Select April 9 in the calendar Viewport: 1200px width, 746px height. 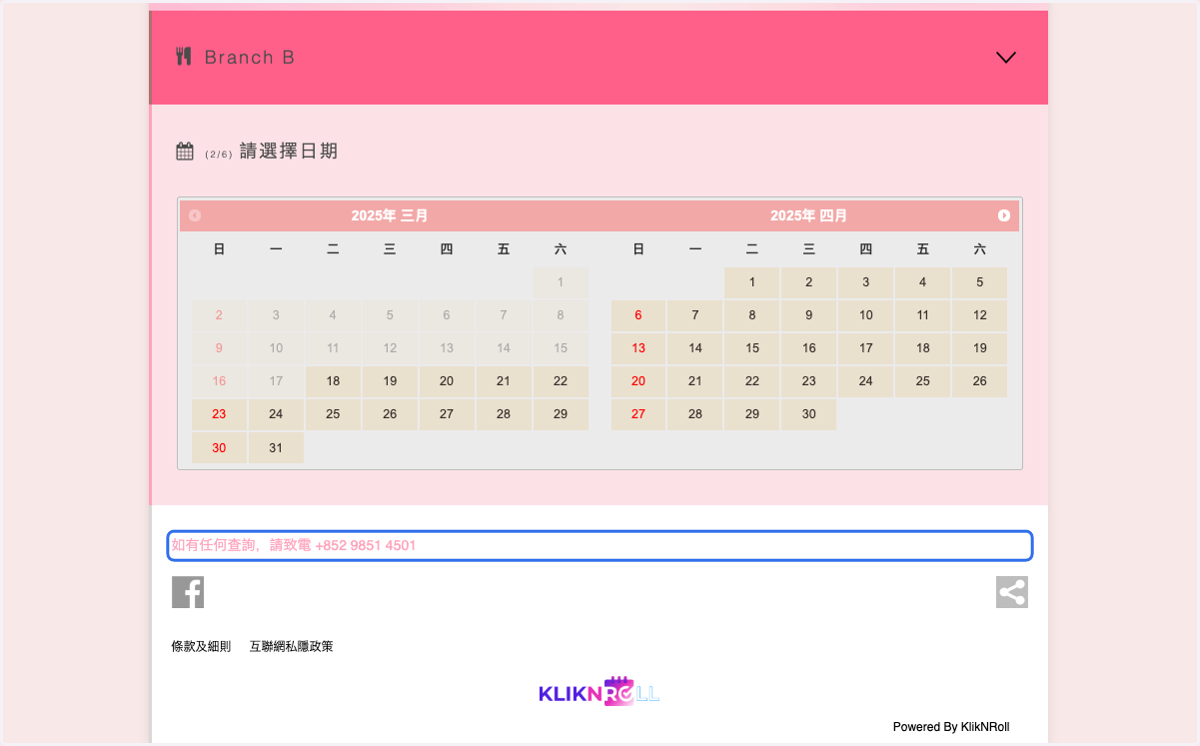(809, 315)
